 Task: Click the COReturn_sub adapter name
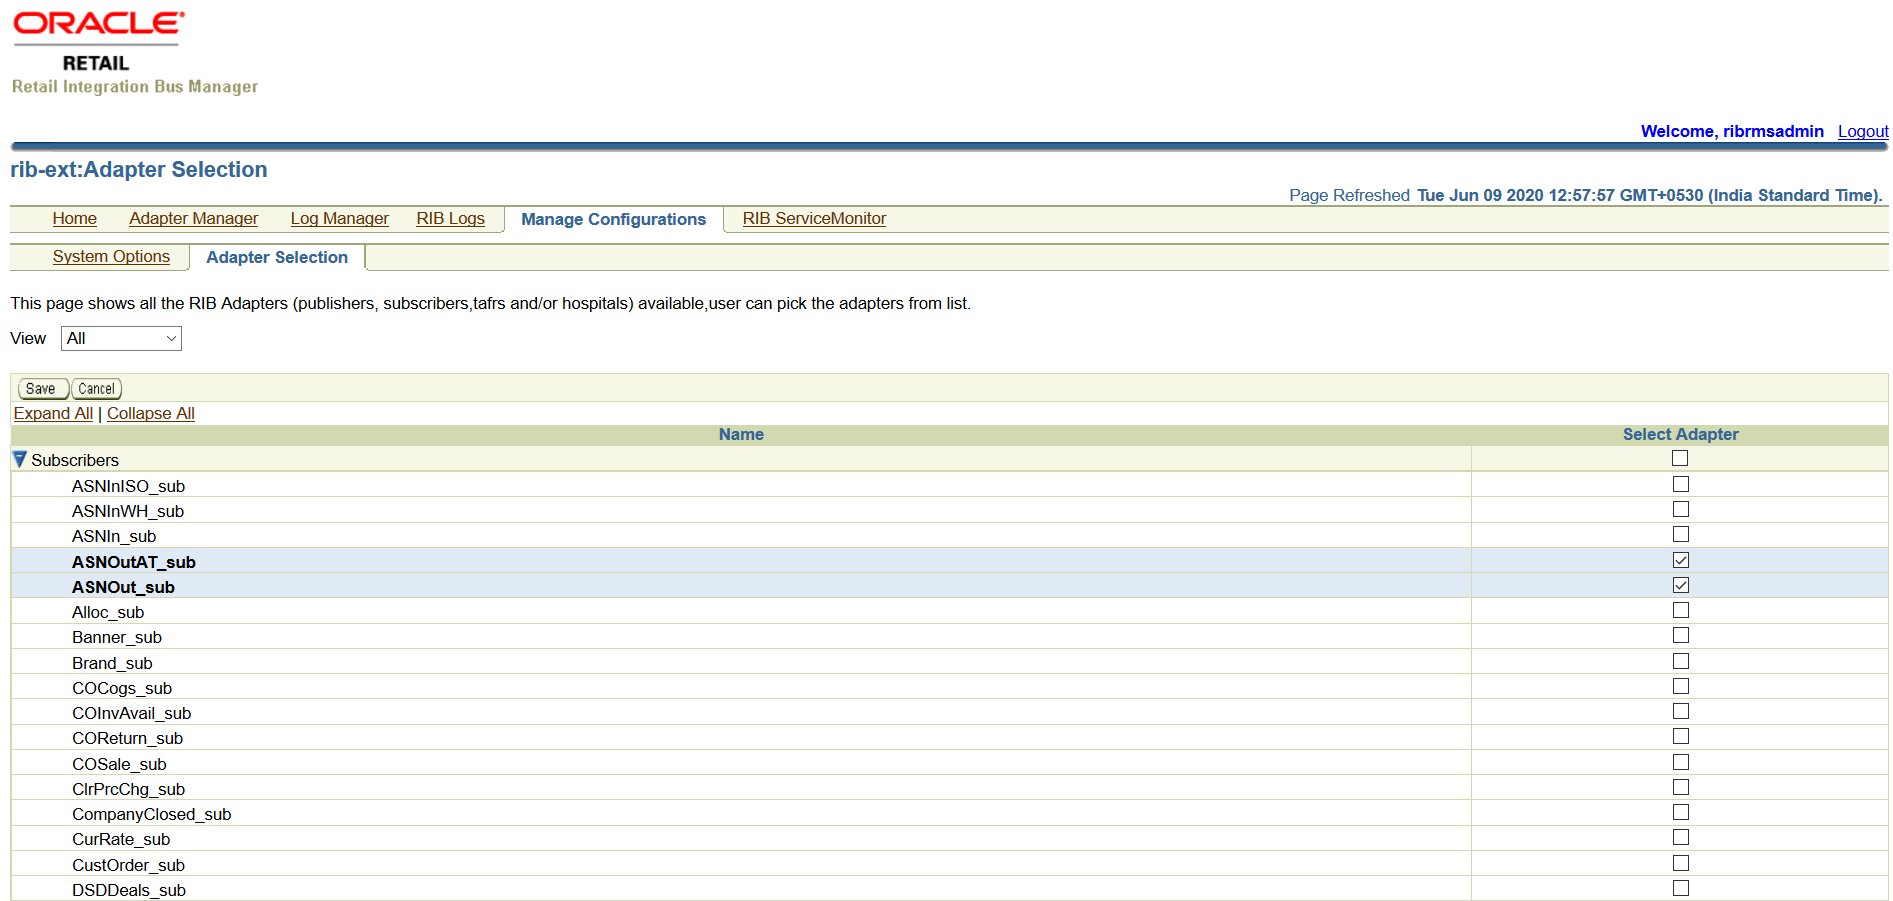tap(127, 738)
